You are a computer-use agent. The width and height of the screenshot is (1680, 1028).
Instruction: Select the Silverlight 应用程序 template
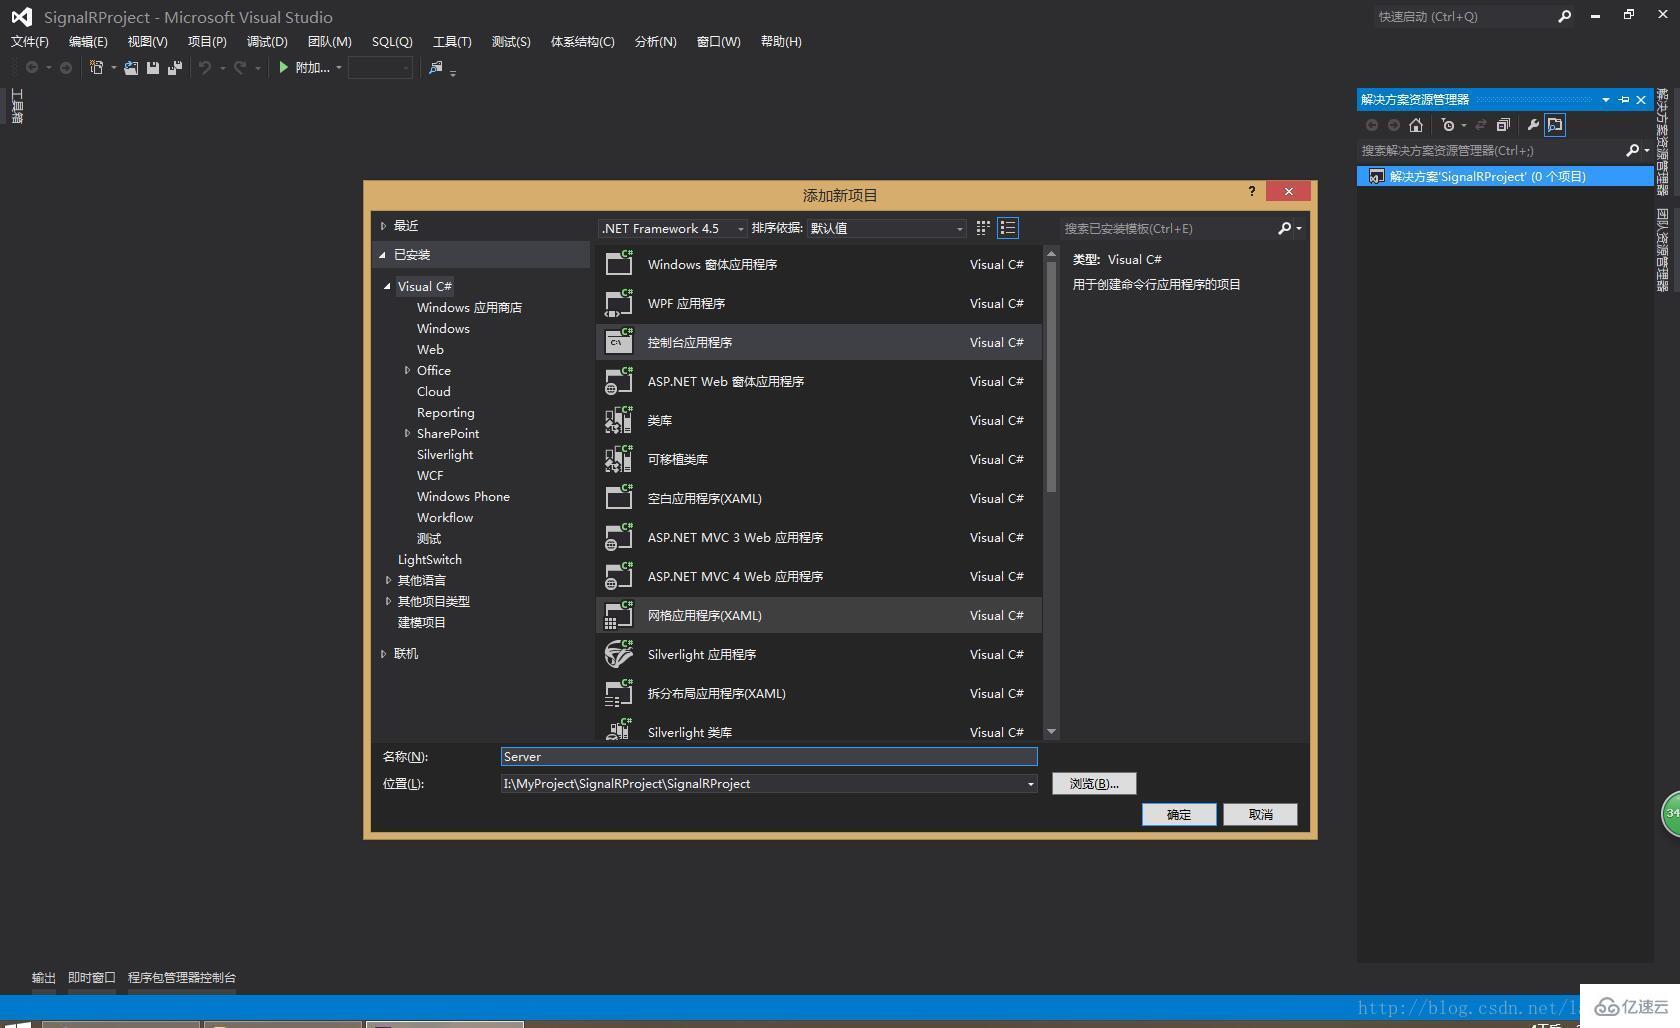coord(819,654)
